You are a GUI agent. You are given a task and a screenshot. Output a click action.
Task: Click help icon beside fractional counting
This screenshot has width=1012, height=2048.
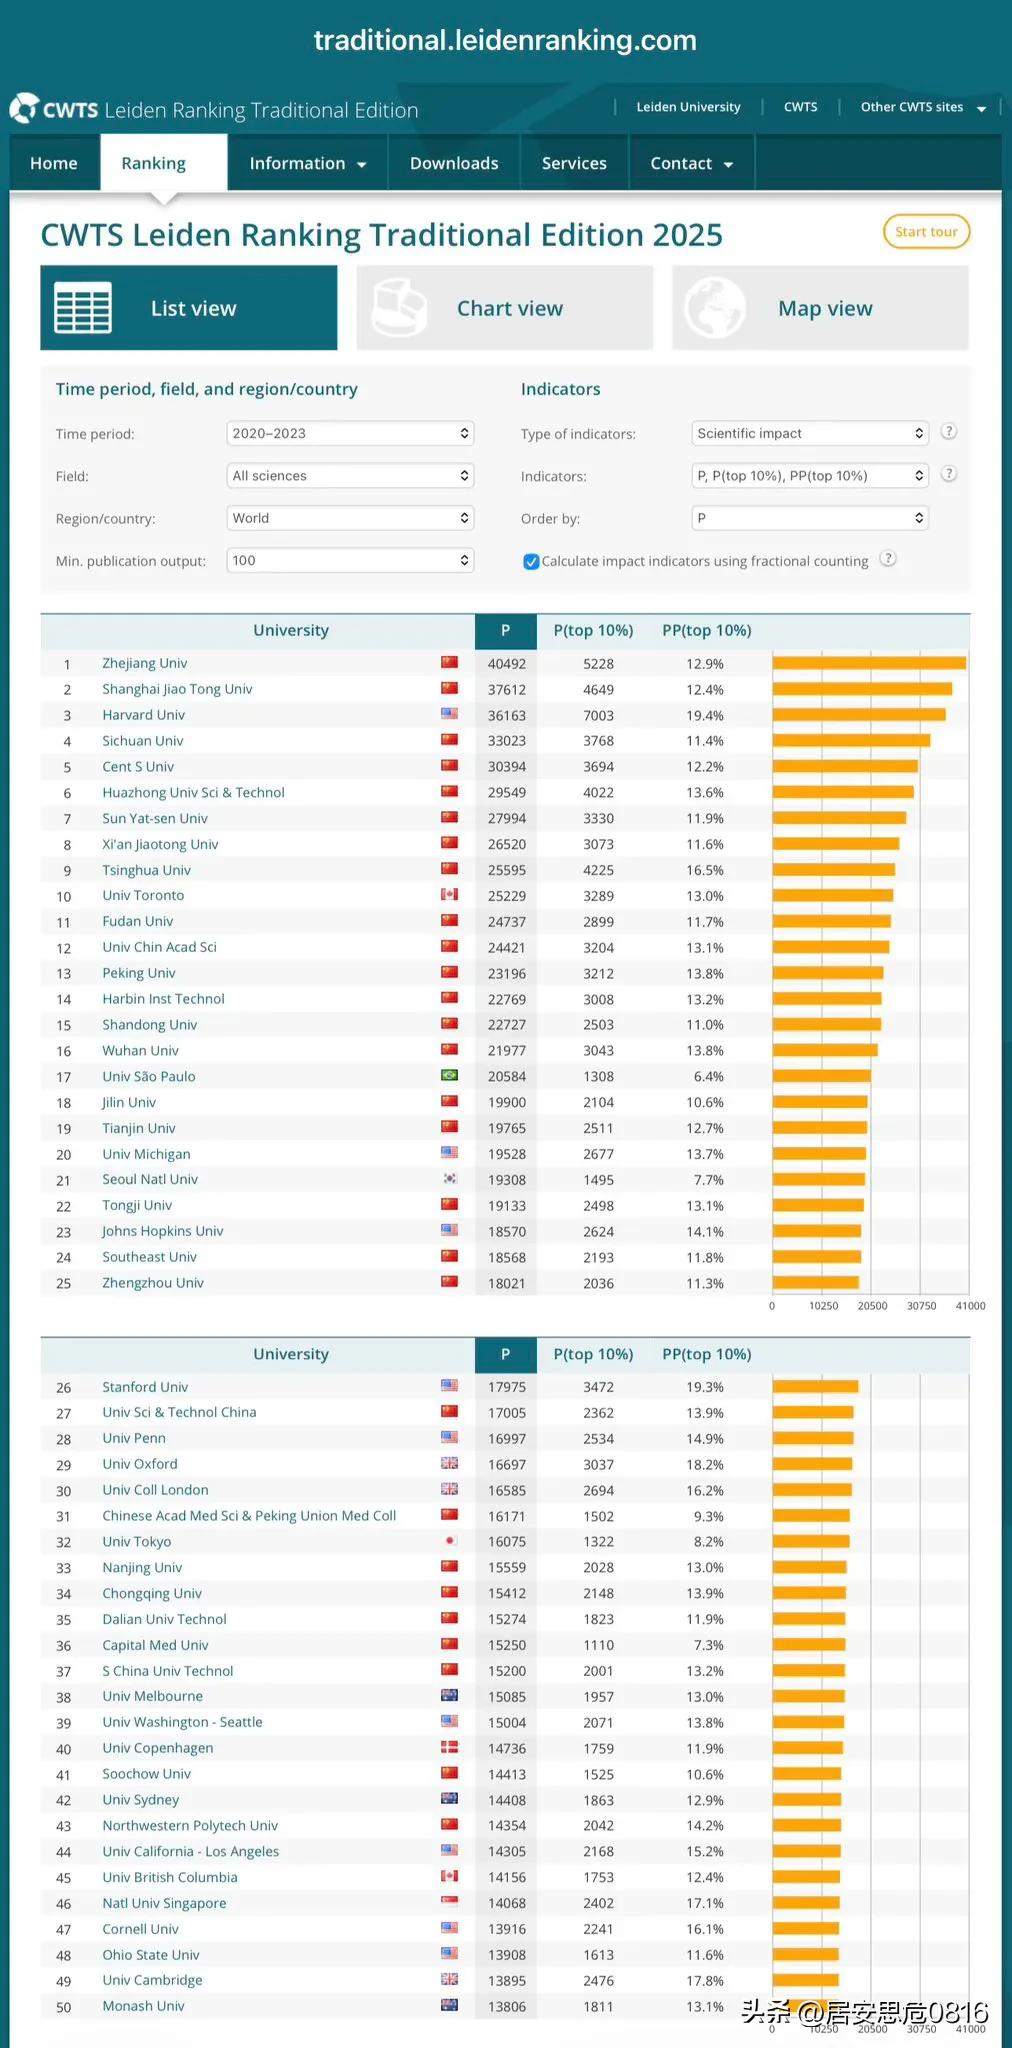[x=888, y=559]
